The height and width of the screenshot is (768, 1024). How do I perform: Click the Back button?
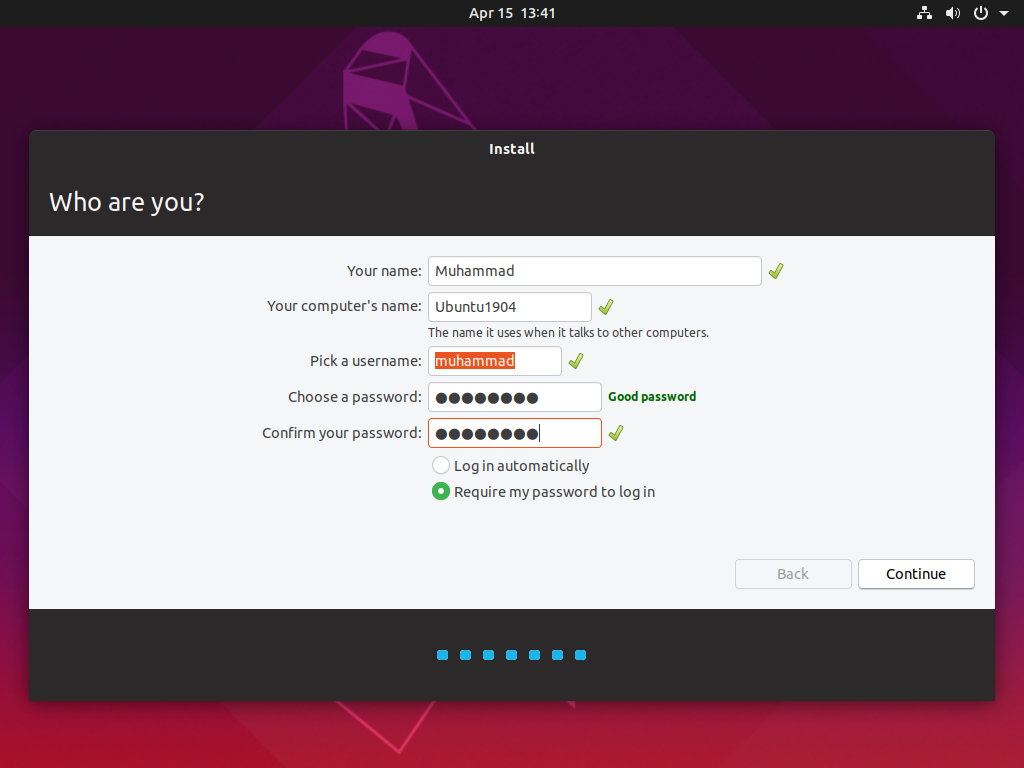[793, 574]
